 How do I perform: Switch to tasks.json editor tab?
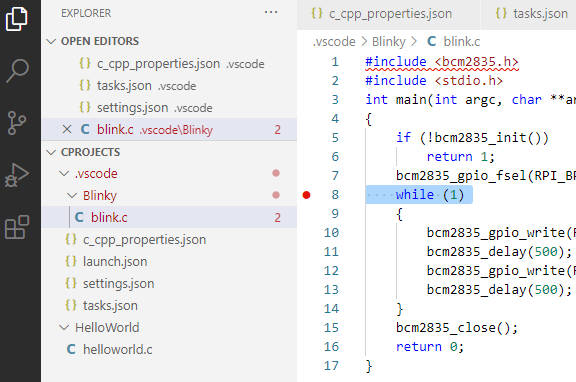(529, 14)
